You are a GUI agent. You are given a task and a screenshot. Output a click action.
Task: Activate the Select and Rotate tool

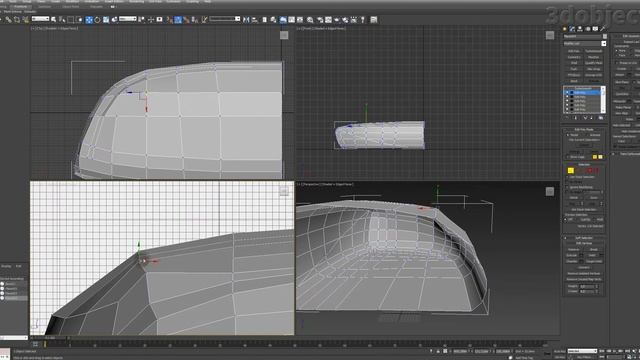click(x=97, y=20)
